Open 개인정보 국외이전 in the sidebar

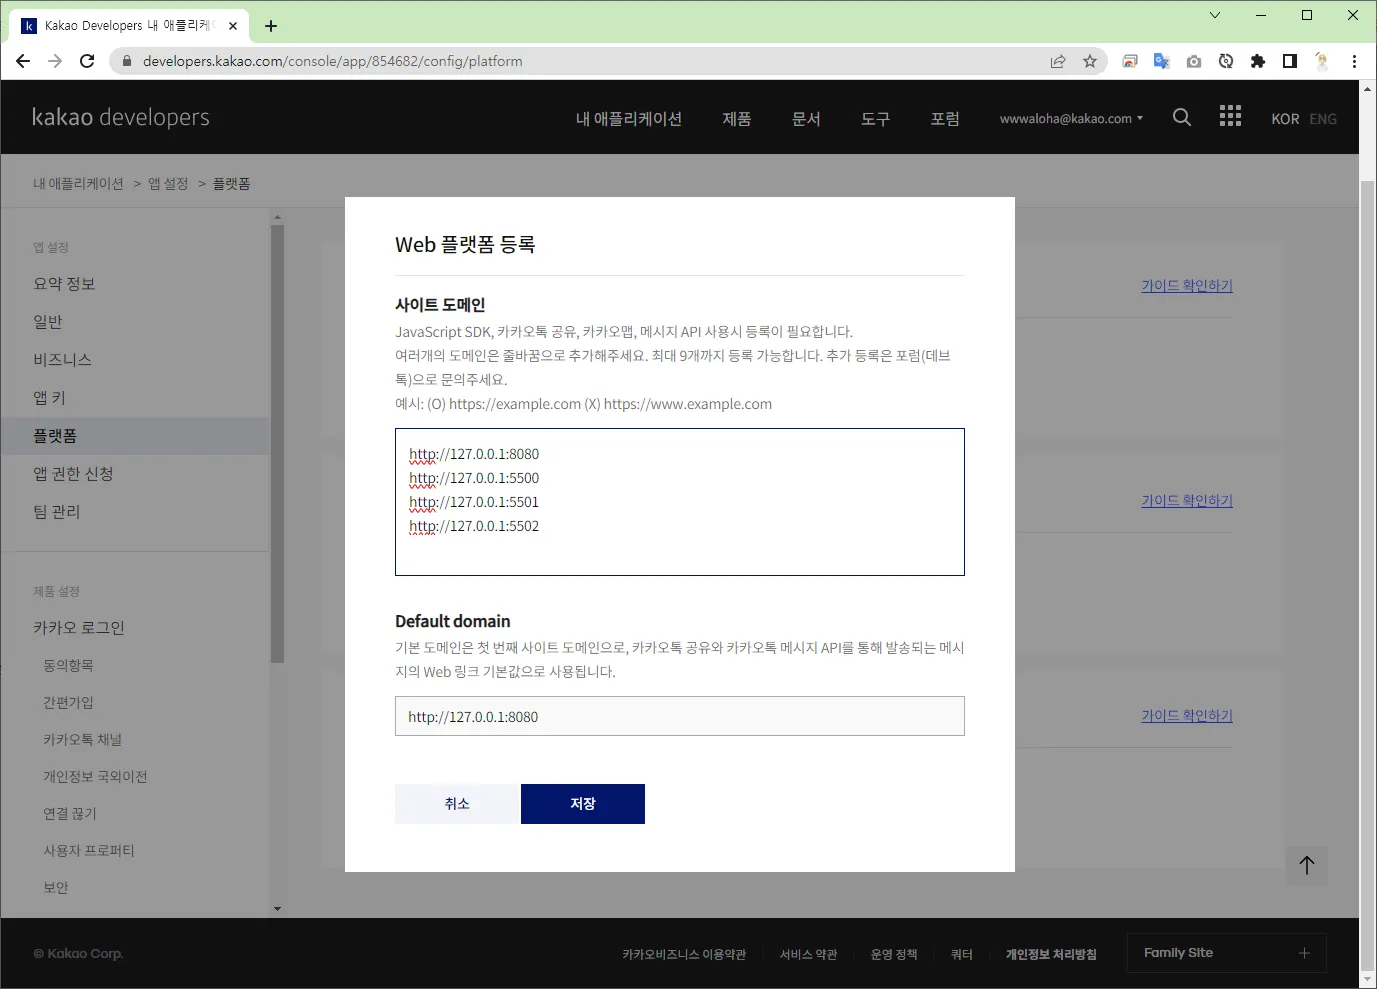coord(95,776)
